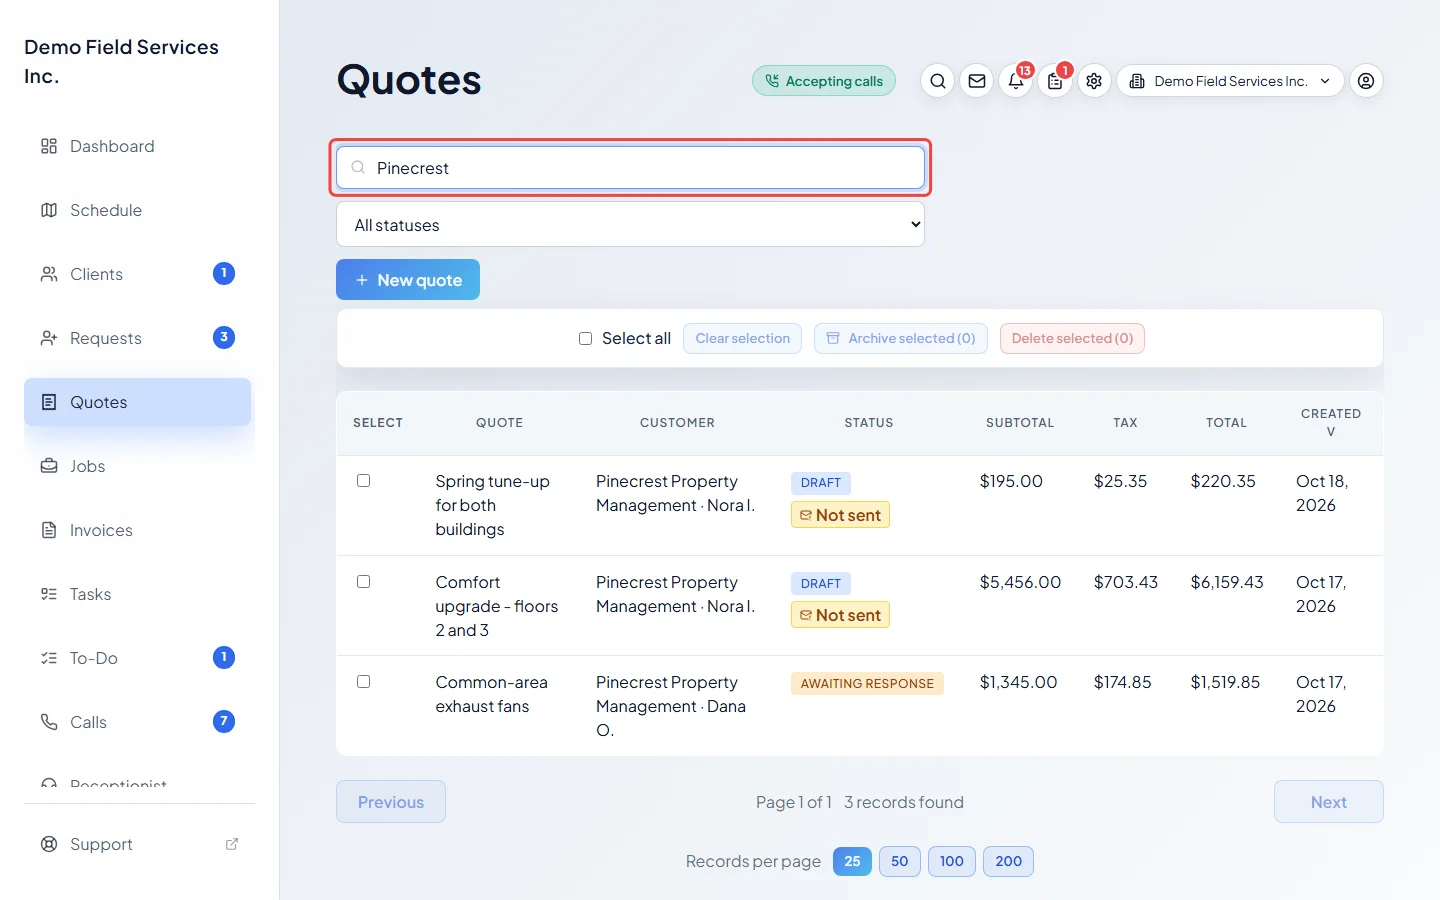Click the Requests user-plus icon in the sidebar
This screenshot has width=1440, height=900.
pyautogui.click(x=49, y=338)
